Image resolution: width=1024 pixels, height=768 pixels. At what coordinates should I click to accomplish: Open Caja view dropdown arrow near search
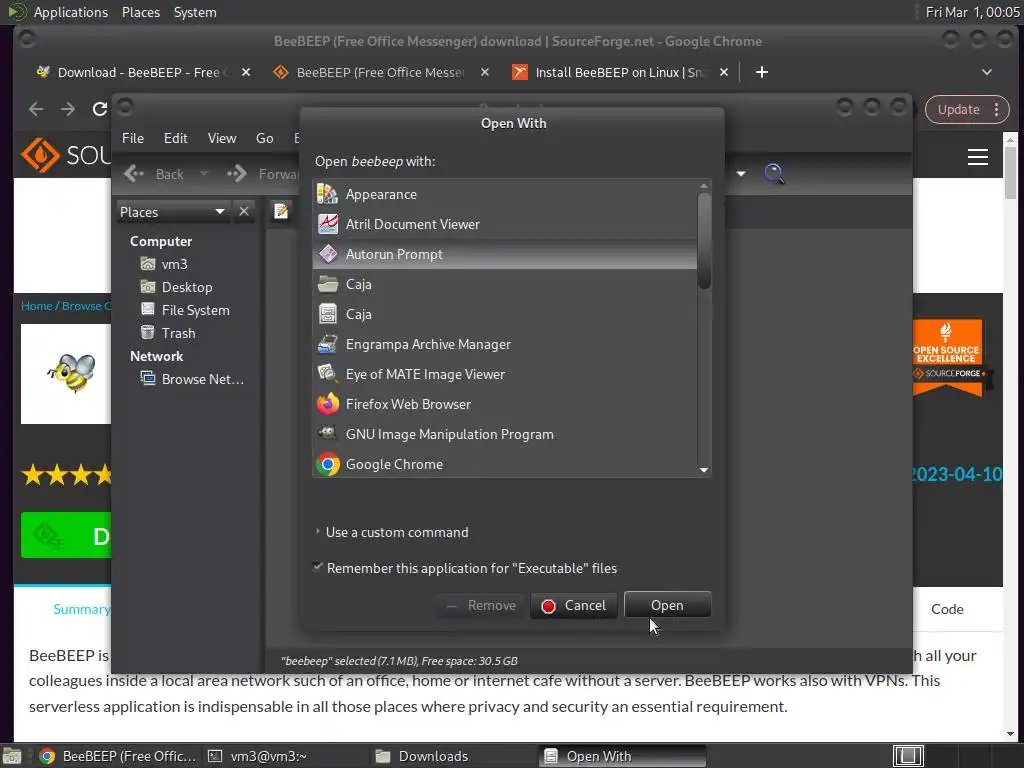tap(741, 174)
